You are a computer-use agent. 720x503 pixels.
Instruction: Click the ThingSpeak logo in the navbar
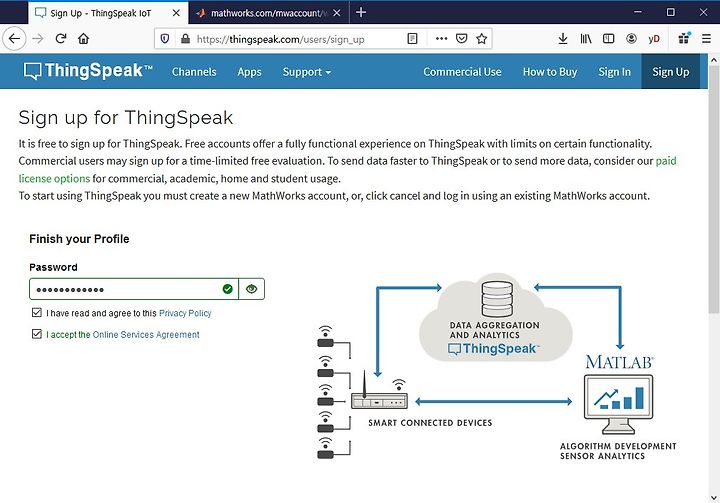[88, 71]
